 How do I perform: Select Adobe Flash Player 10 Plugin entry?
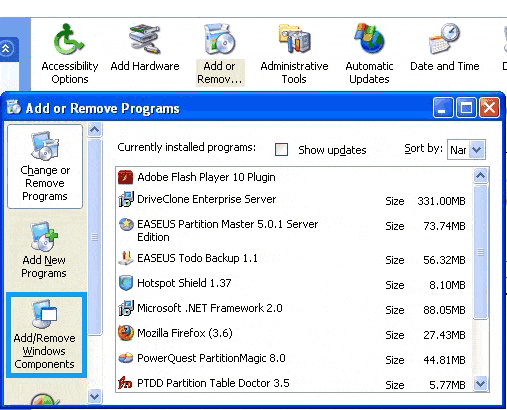[294, 177]
